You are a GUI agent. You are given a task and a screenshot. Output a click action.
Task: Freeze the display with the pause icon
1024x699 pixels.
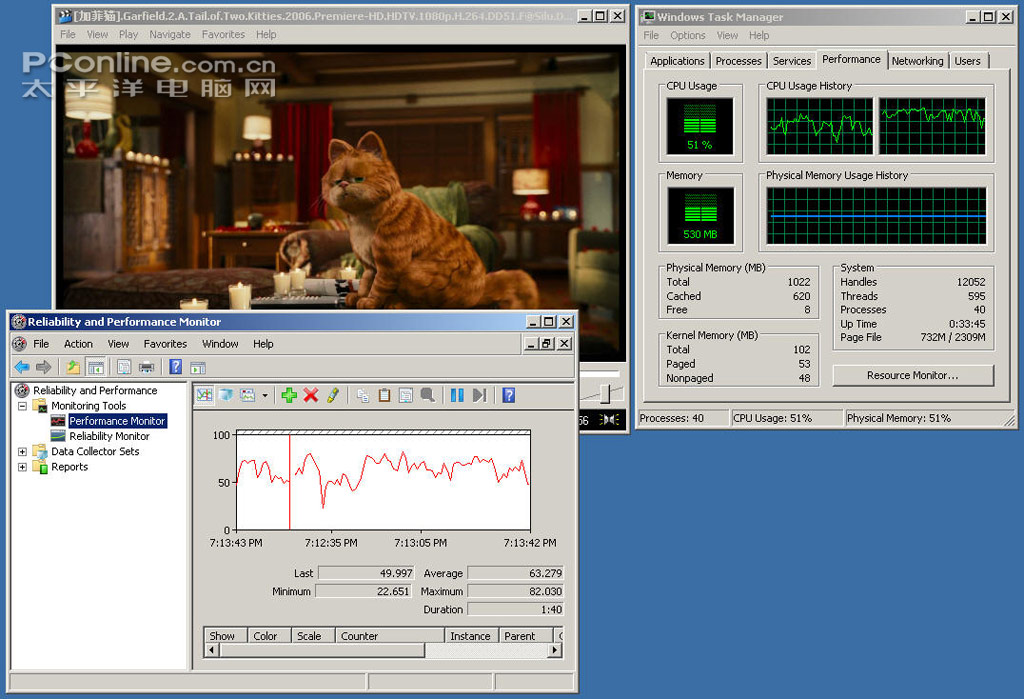click(457, 395)
